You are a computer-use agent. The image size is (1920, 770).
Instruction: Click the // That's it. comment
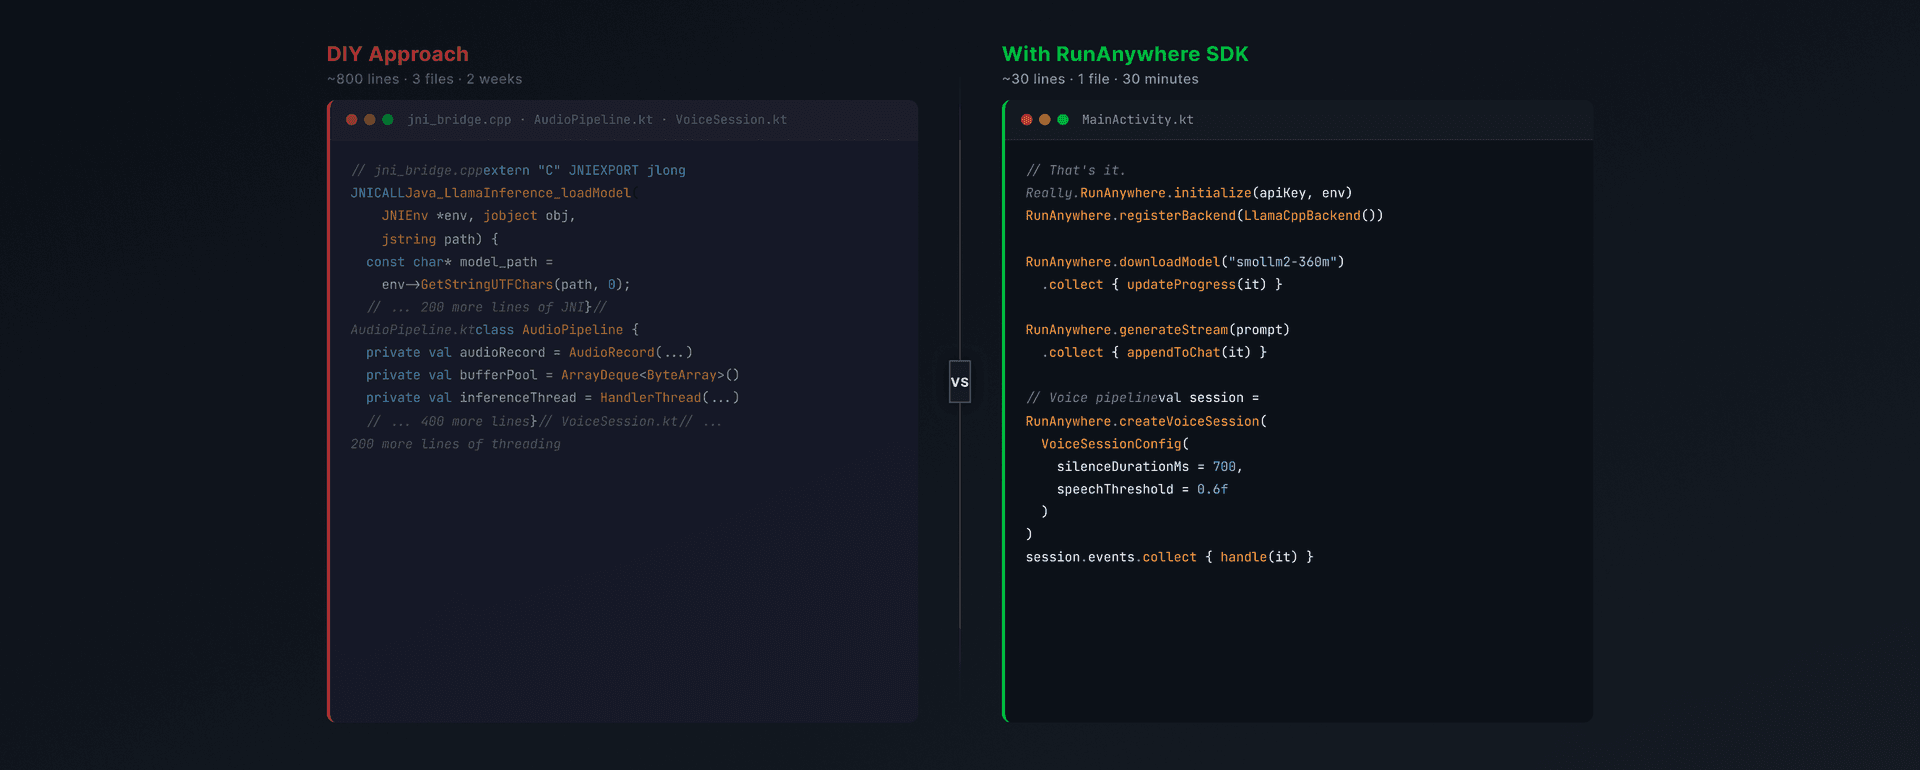pos(1076,171)
